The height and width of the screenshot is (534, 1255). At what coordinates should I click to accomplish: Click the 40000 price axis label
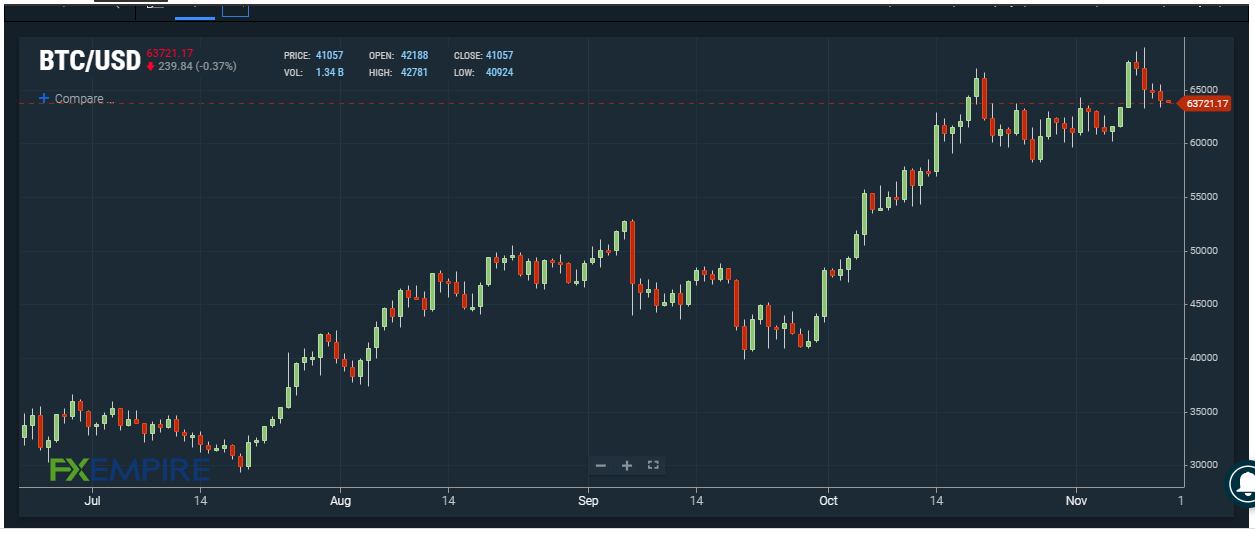(1204, 358)
